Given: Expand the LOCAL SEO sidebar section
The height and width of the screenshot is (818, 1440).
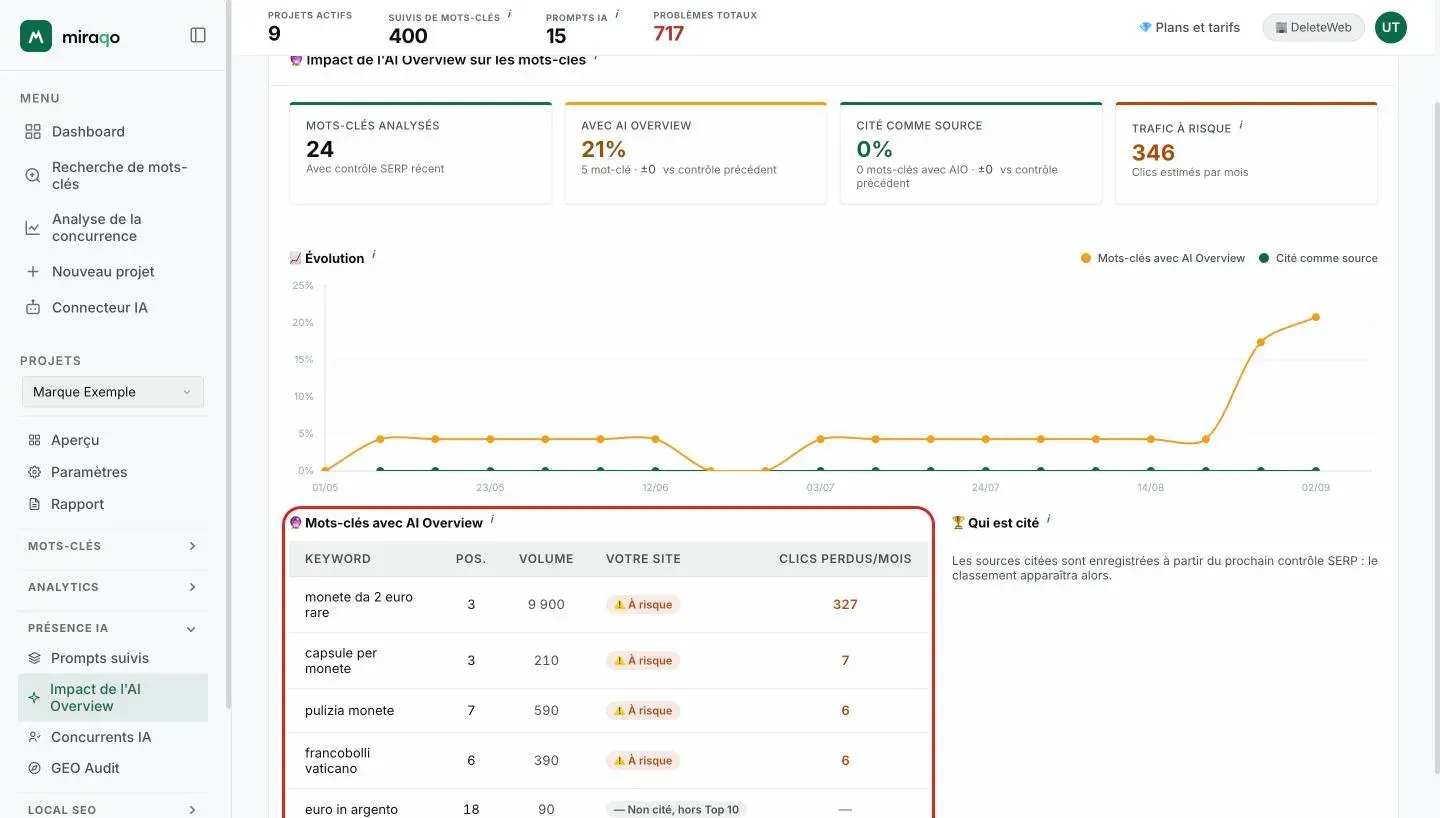Looking at the screenshot, I should [112, 809].
